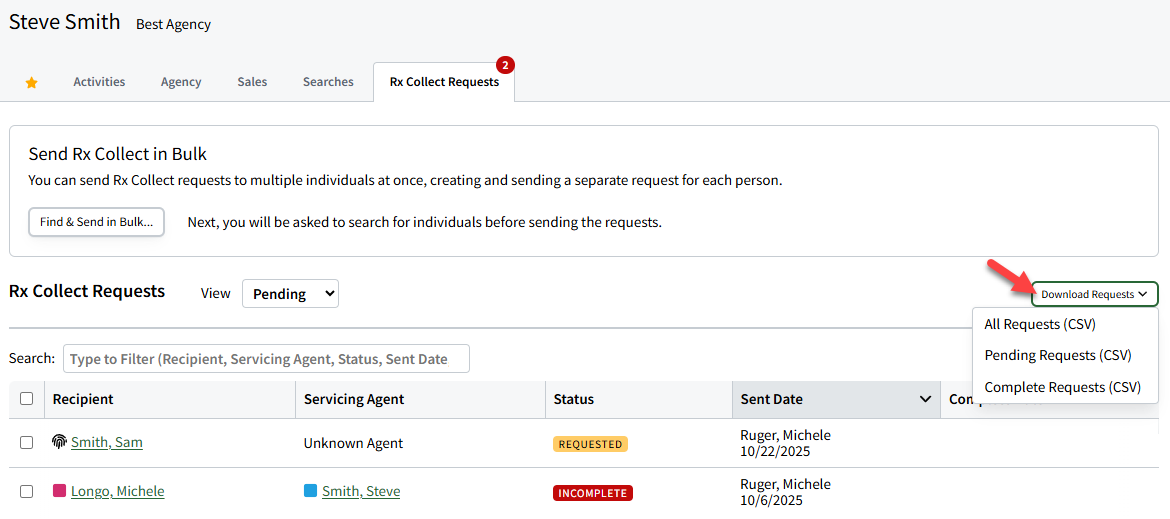
Task: Toggle the select-all checkbox in table header
Action: [27, 399]
